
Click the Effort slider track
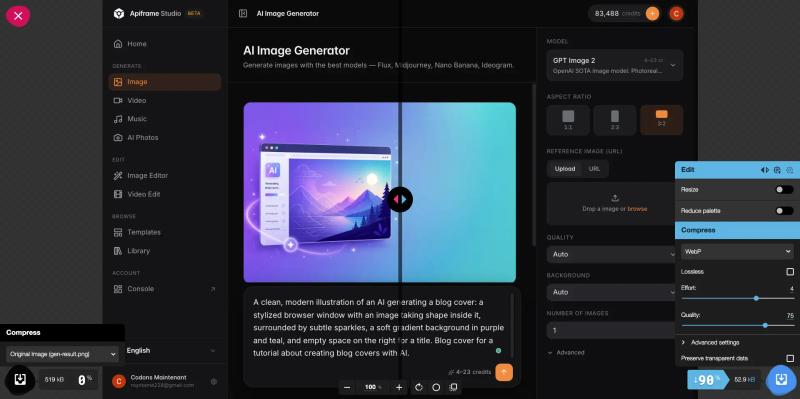[737, 298]
